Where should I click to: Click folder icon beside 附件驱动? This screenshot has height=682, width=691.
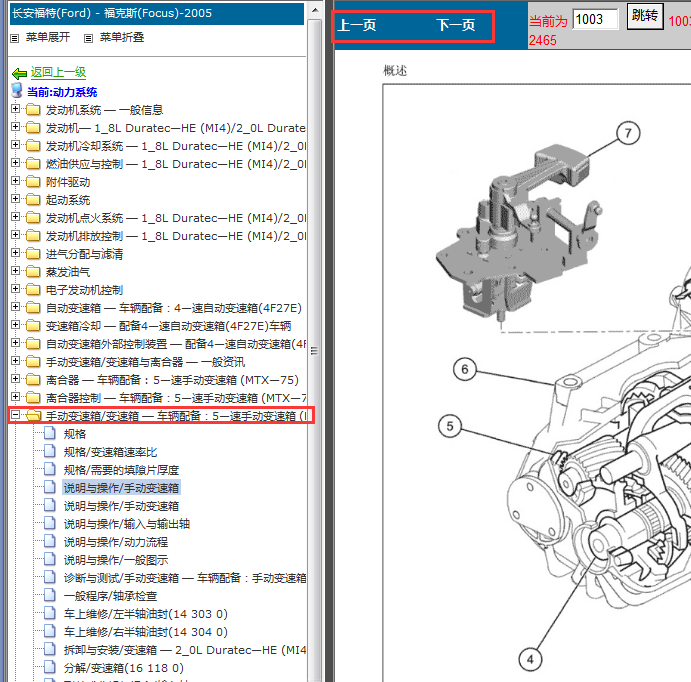(33, 182)
